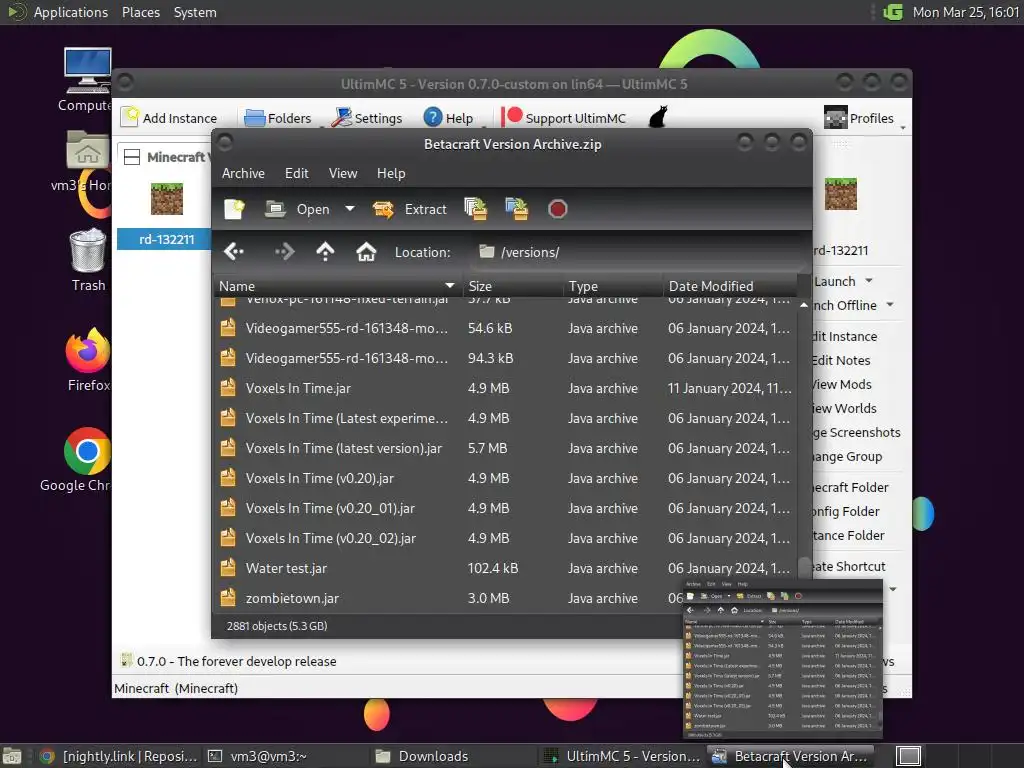Screen dimensions: 1024x768
Task: Open the View menu
Action: click(343, 173)
